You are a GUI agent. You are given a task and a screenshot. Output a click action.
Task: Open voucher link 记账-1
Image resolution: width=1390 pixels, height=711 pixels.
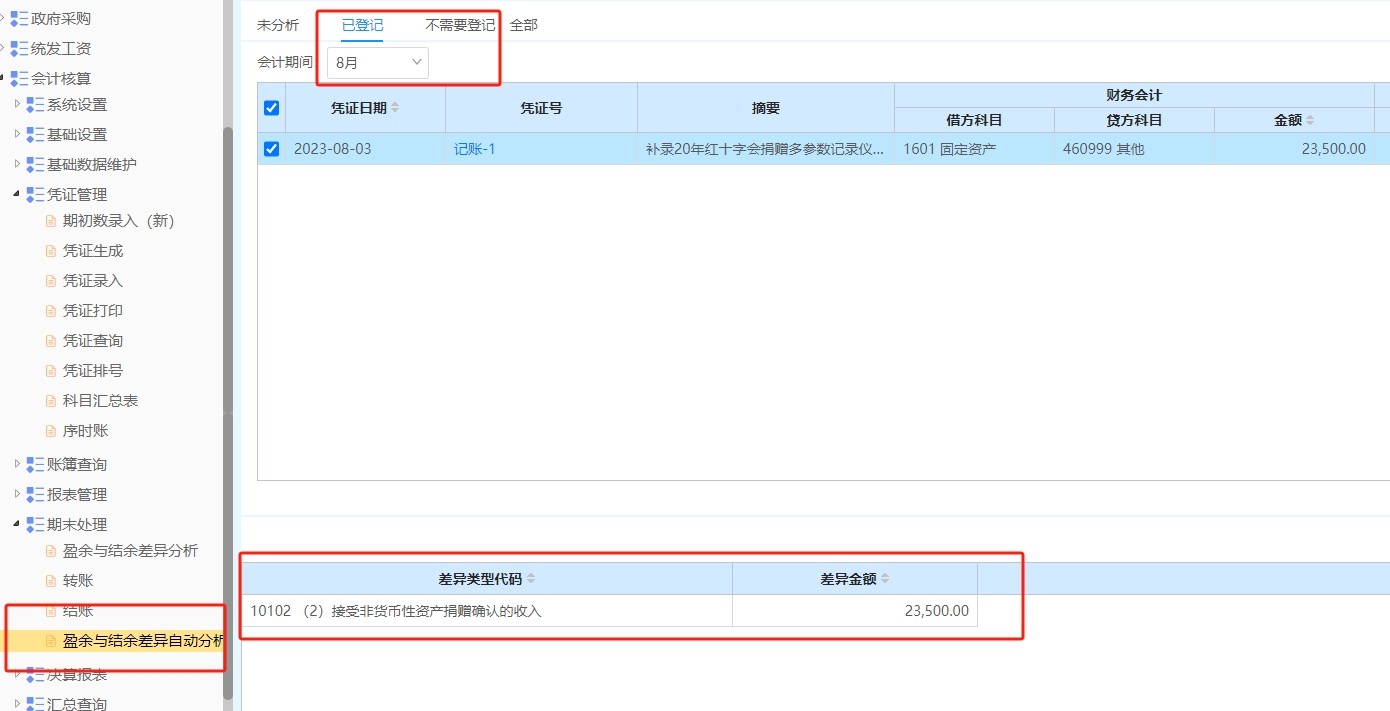tap(475, 149)
